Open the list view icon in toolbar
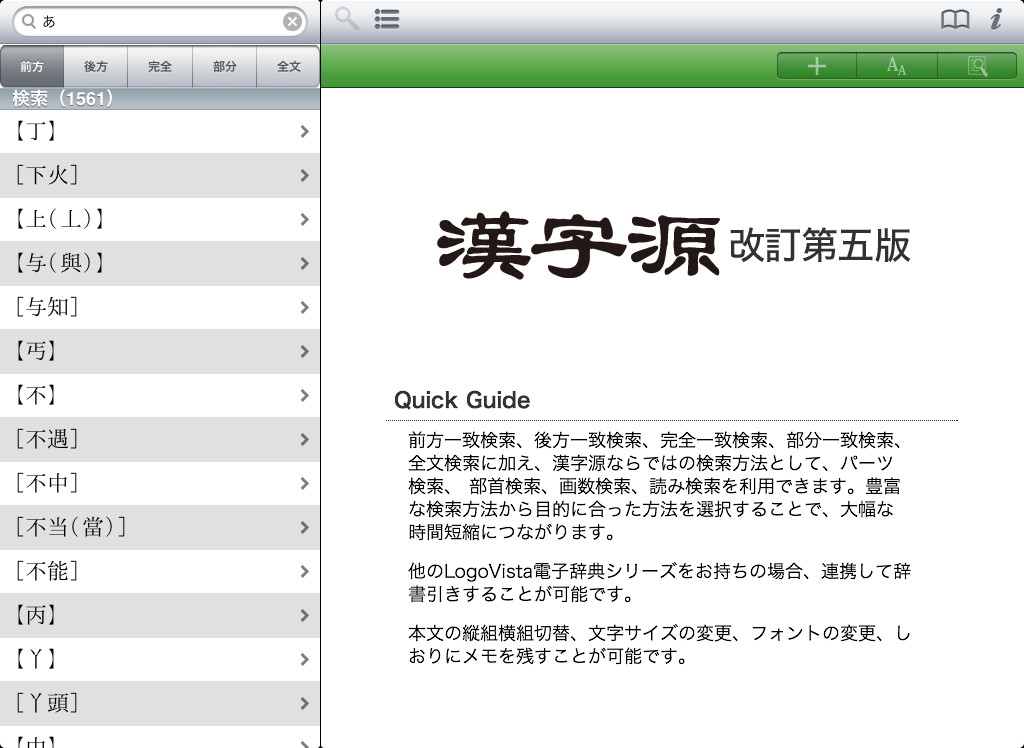1024x748 pixels. (387, 19)
